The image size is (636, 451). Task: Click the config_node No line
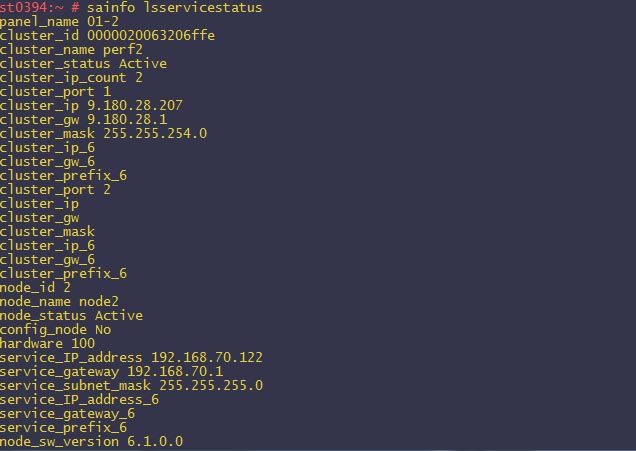tap(56, 330)
